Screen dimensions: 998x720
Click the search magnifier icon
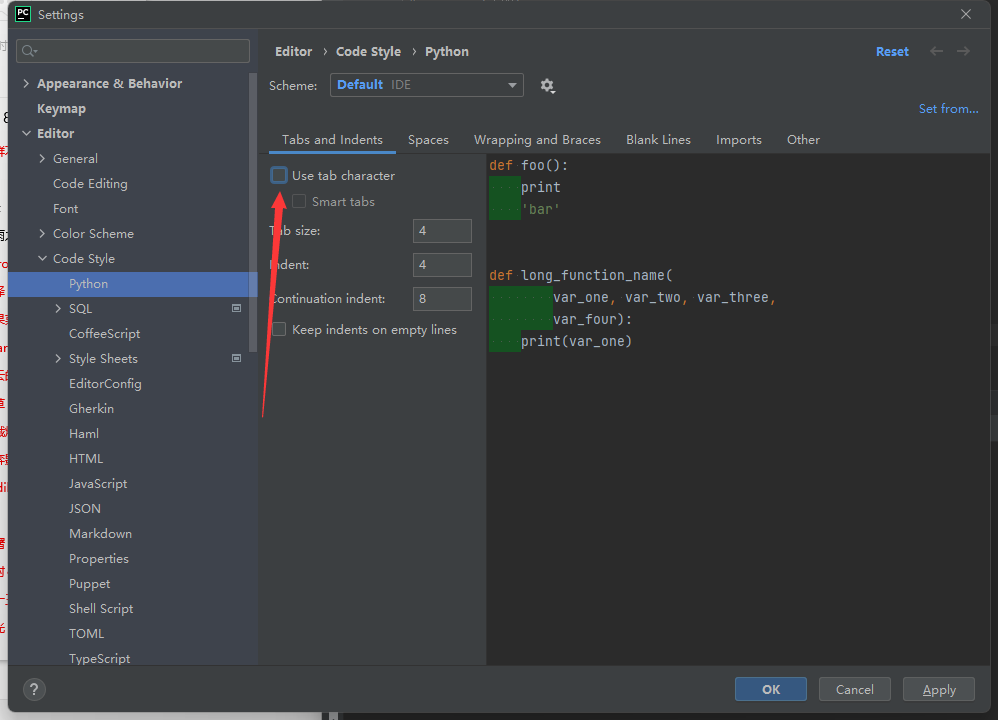pyautogui.click(x=28, y=51)
